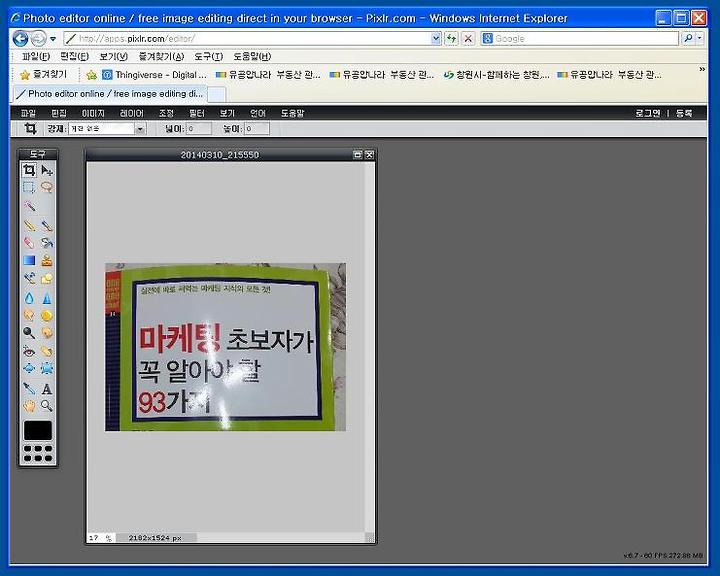Open the 조정 menu
The image size is (720, 576).
click(166, 113)
